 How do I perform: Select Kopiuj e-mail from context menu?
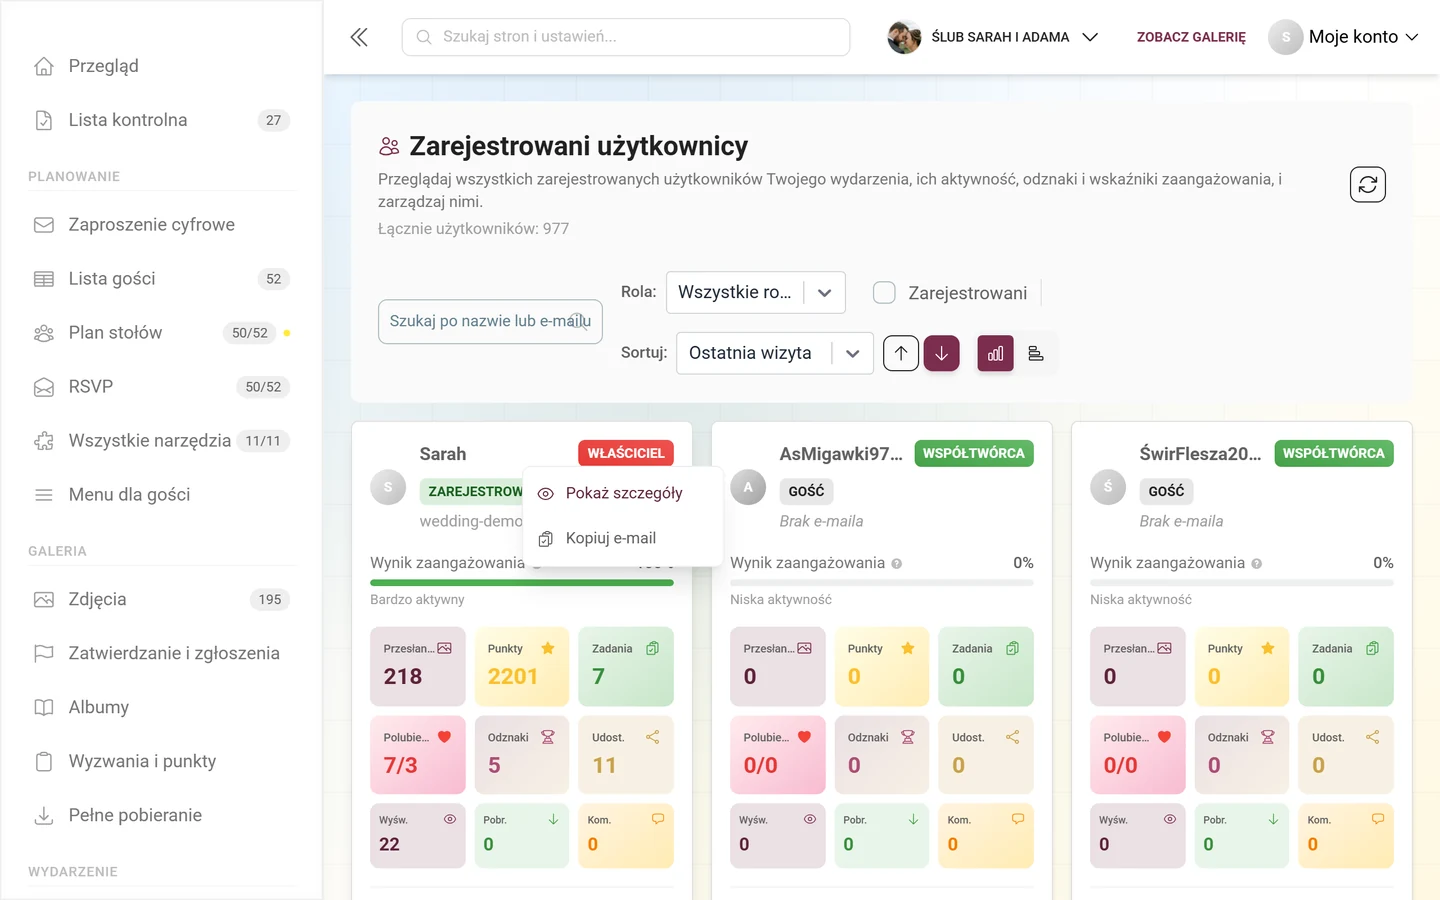(x=622, y=538)
